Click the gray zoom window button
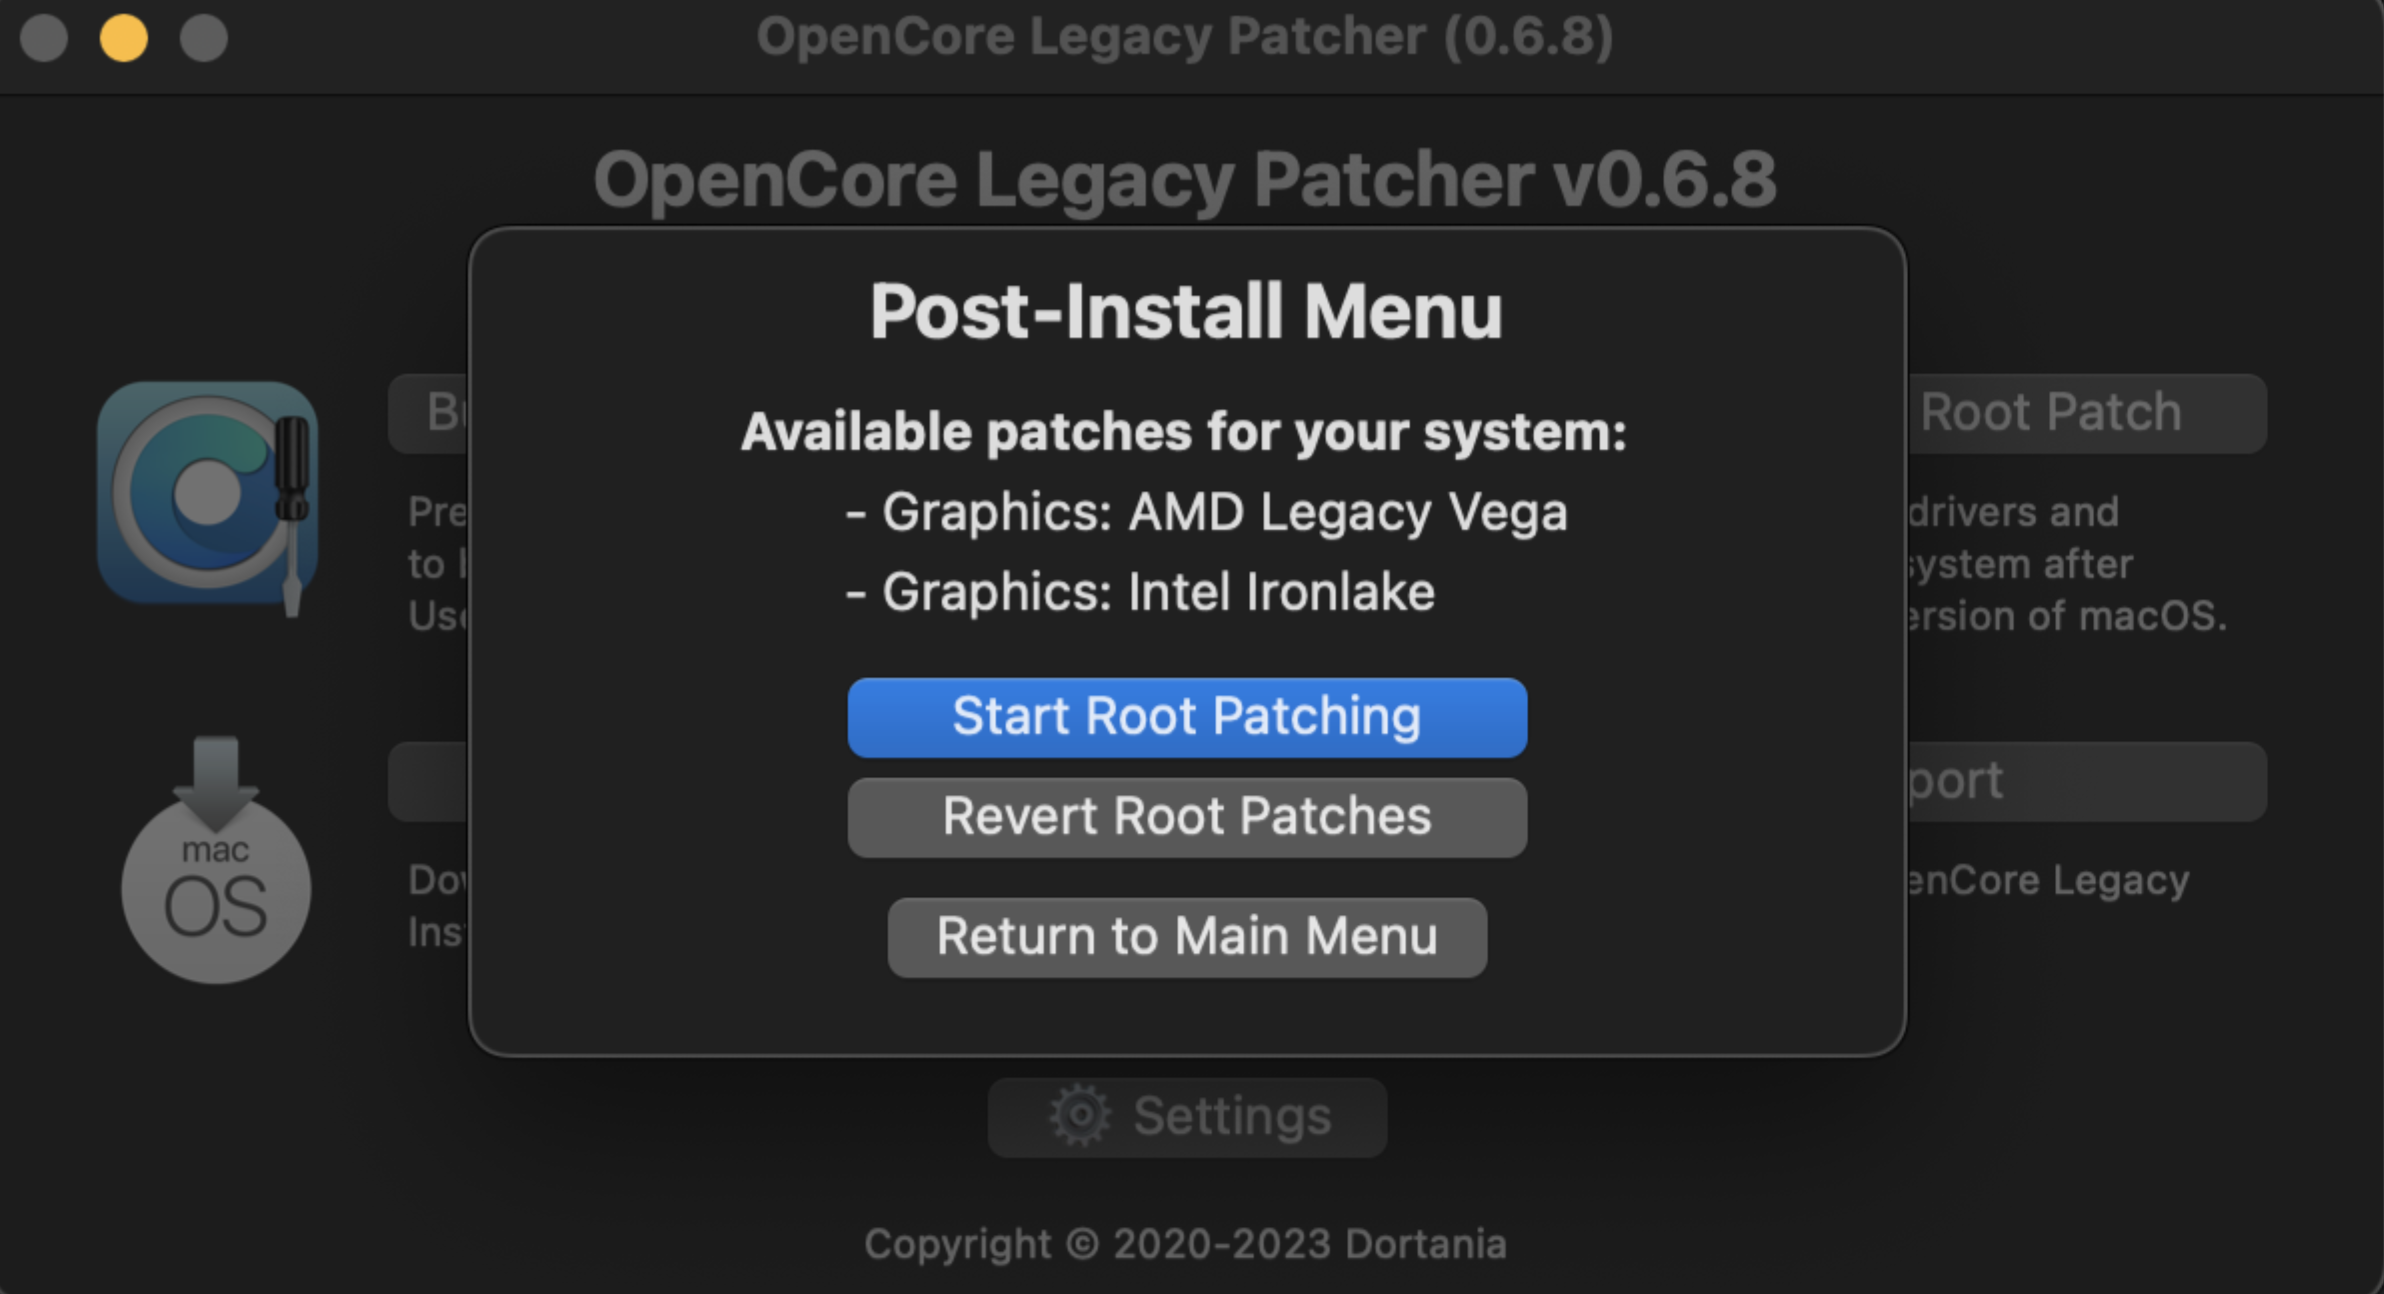The height and width of the screenshot is (1294, 2384). [x=204, y=38]
